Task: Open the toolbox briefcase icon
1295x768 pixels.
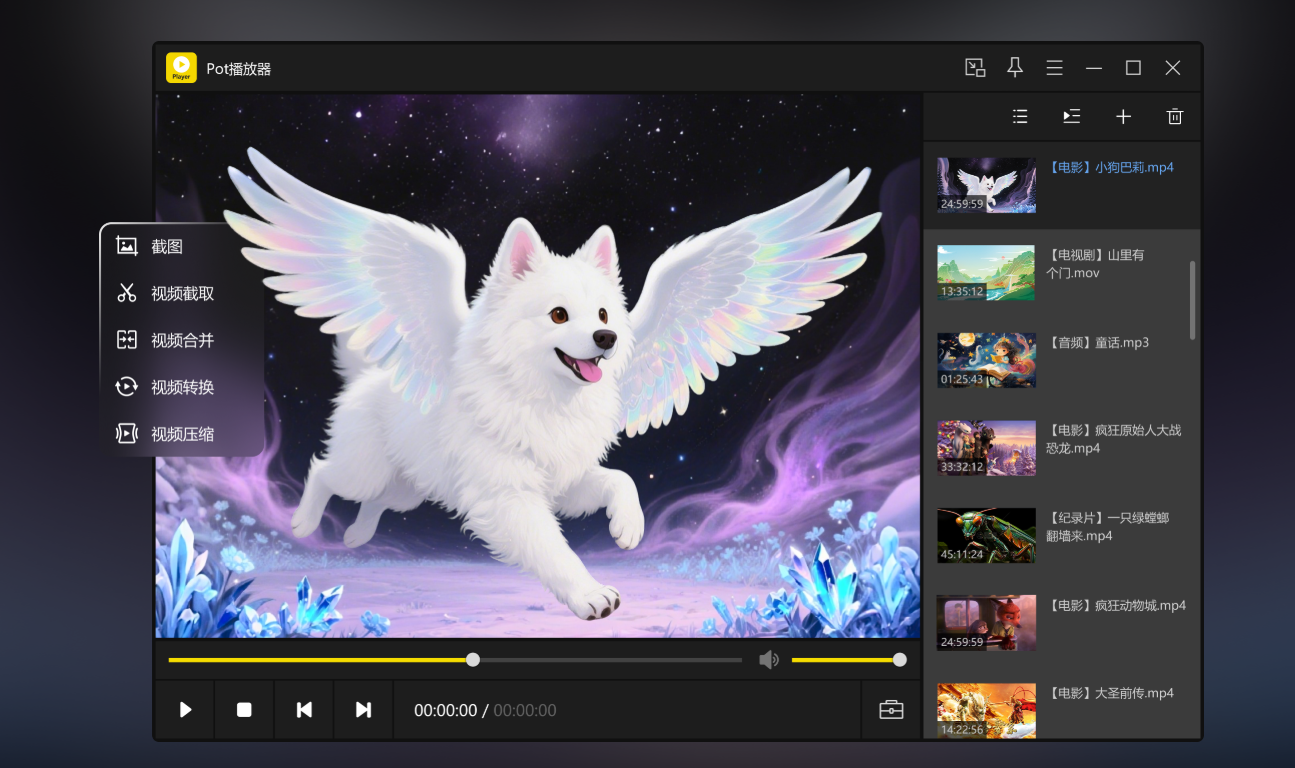Action: coord(891,710)
